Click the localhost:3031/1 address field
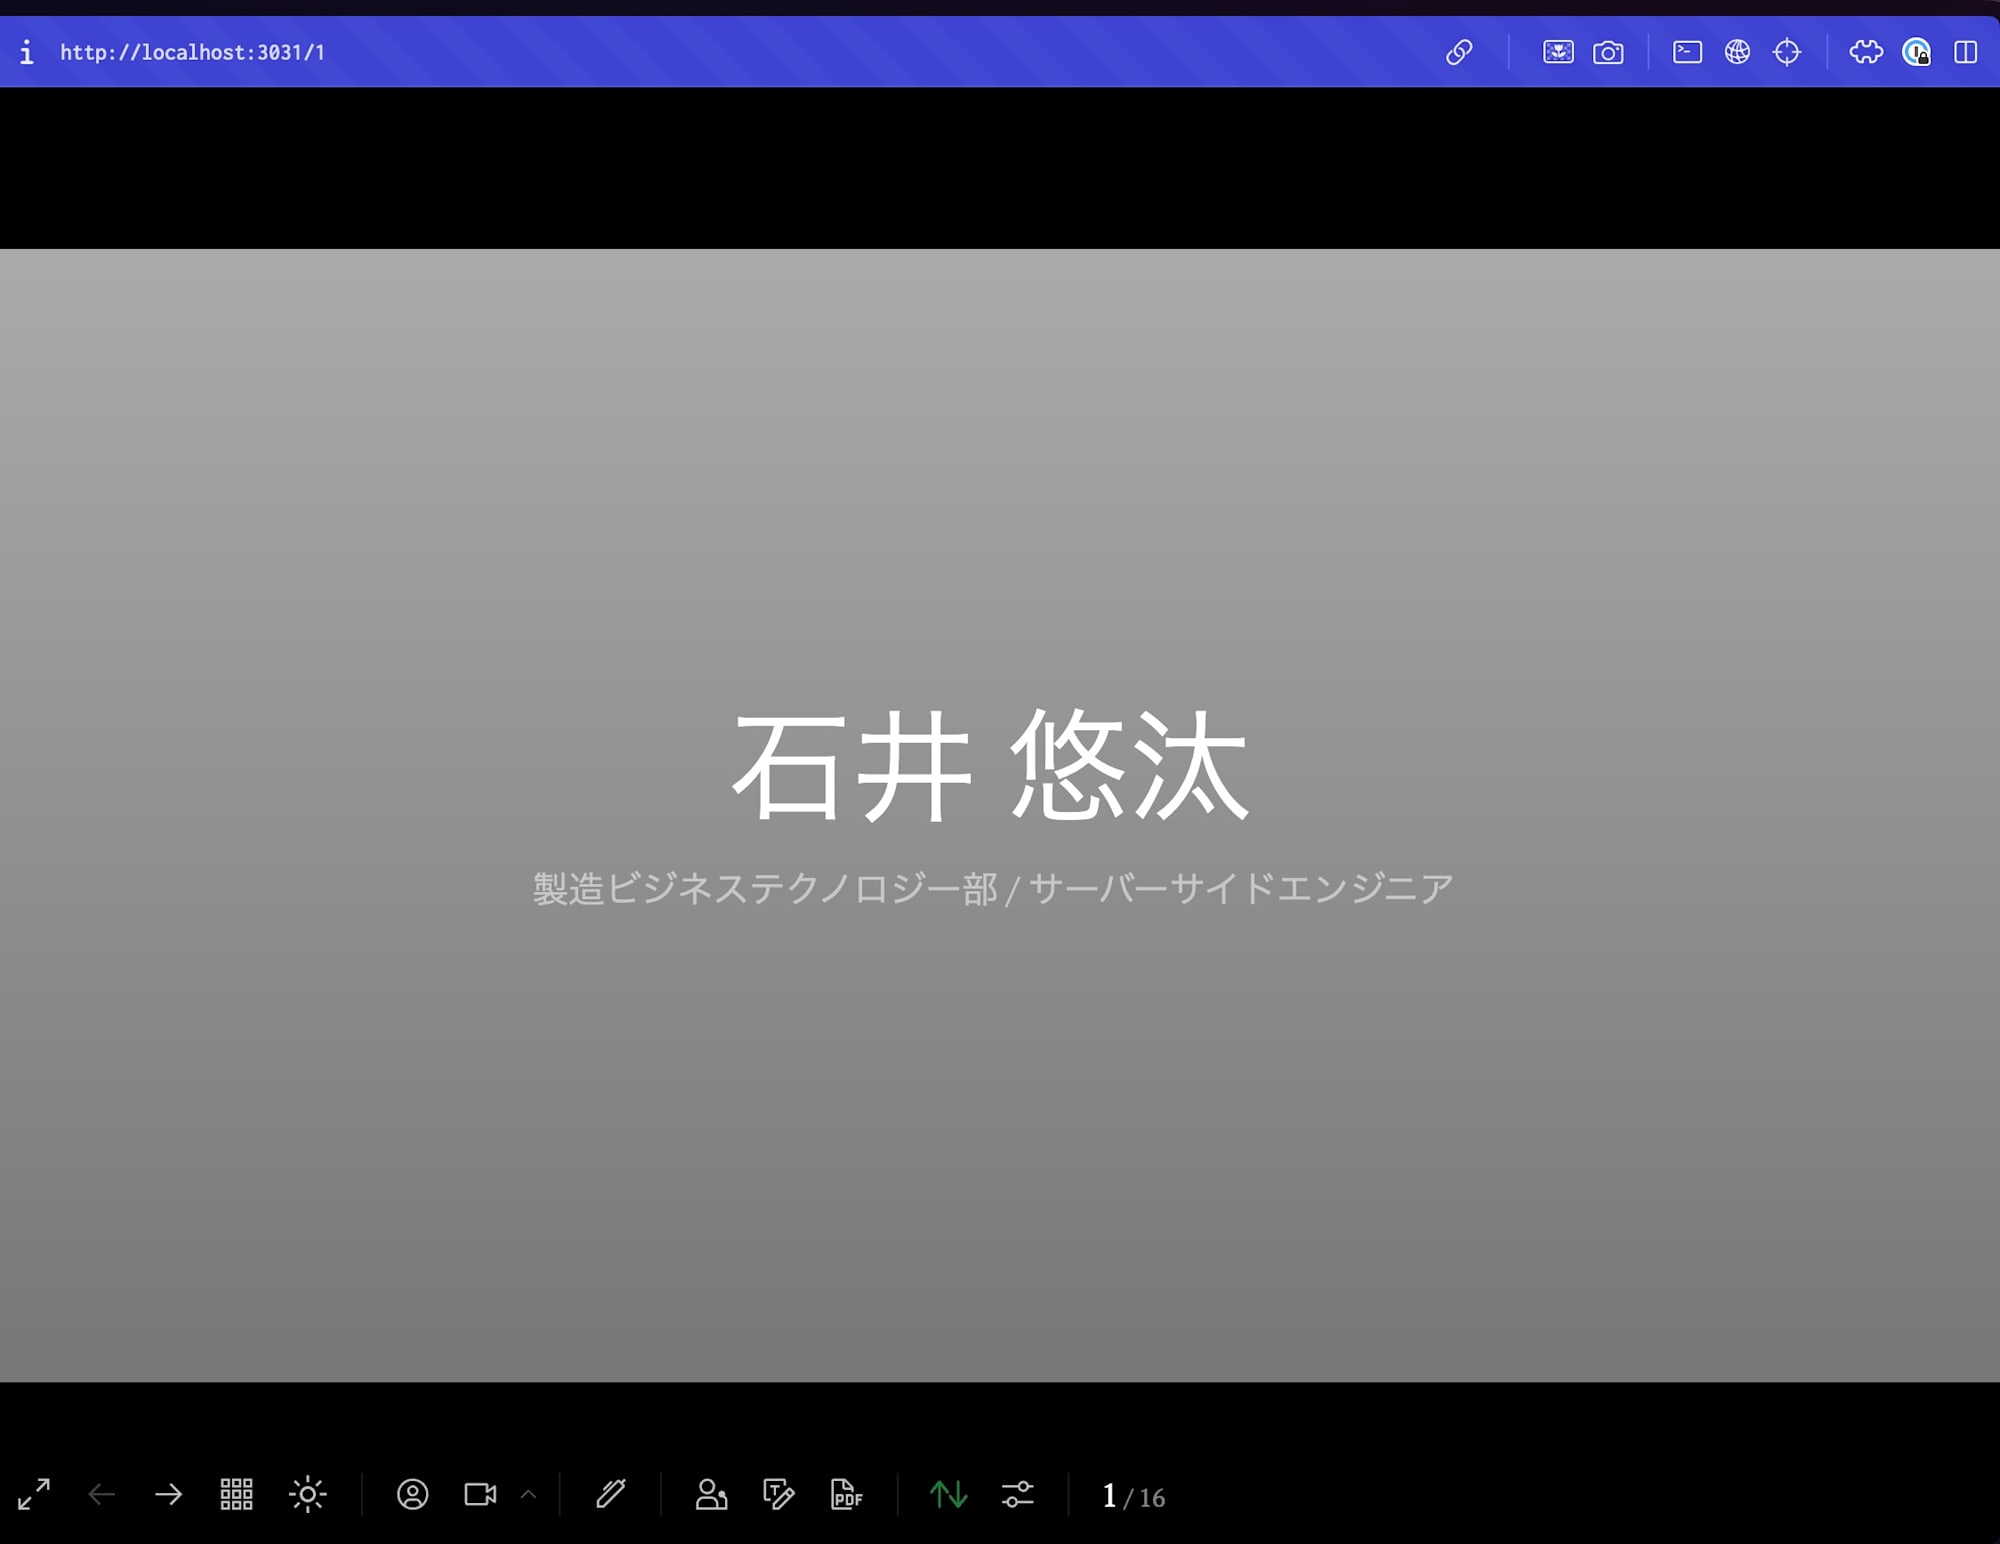Viewport: 2000px width, 1544px height. 192,52
